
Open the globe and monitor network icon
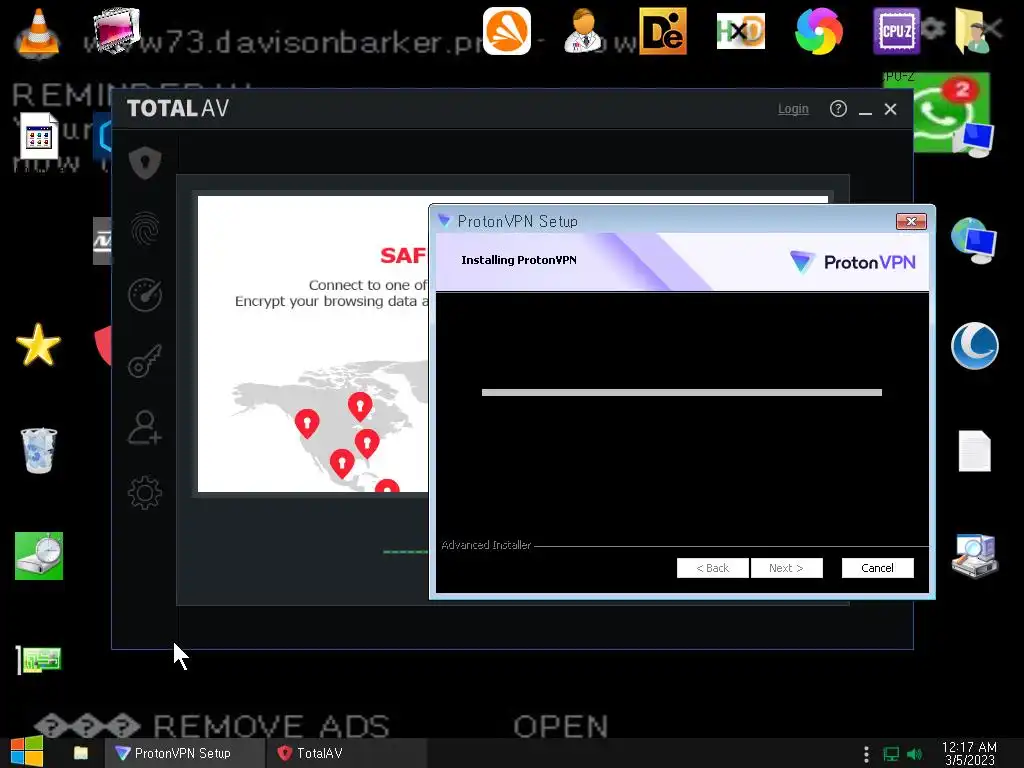pyautogui.click(x=974, y=240)
